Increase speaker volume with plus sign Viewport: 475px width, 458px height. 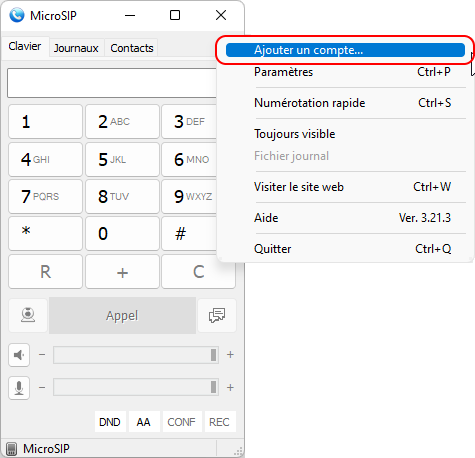point(230,355)
